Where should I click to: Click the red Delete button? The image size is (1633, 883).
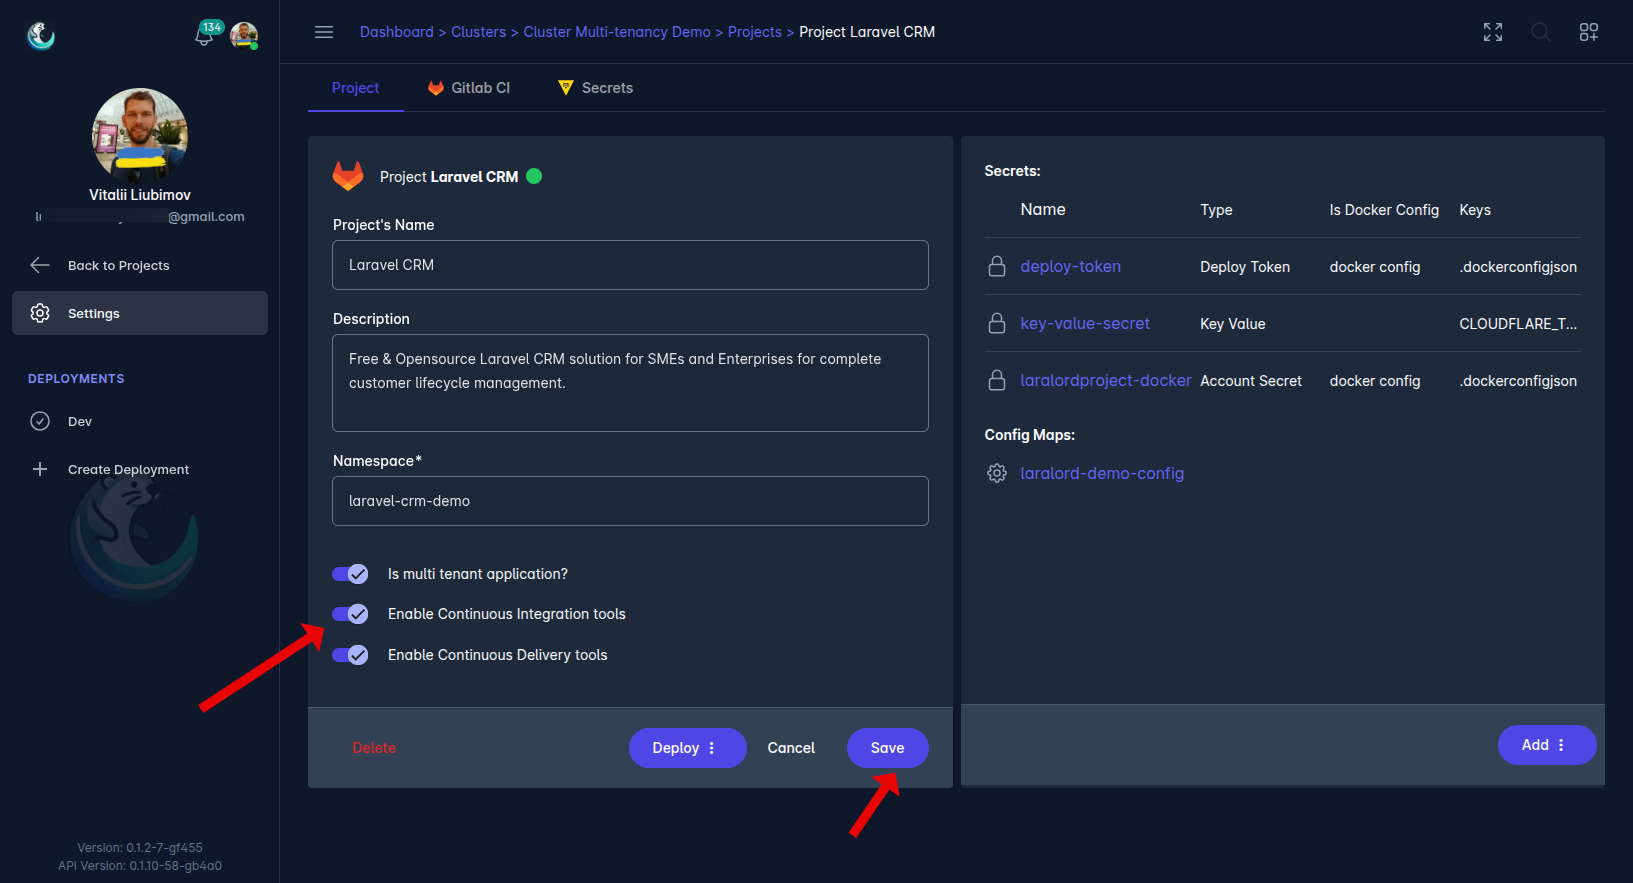374,748
